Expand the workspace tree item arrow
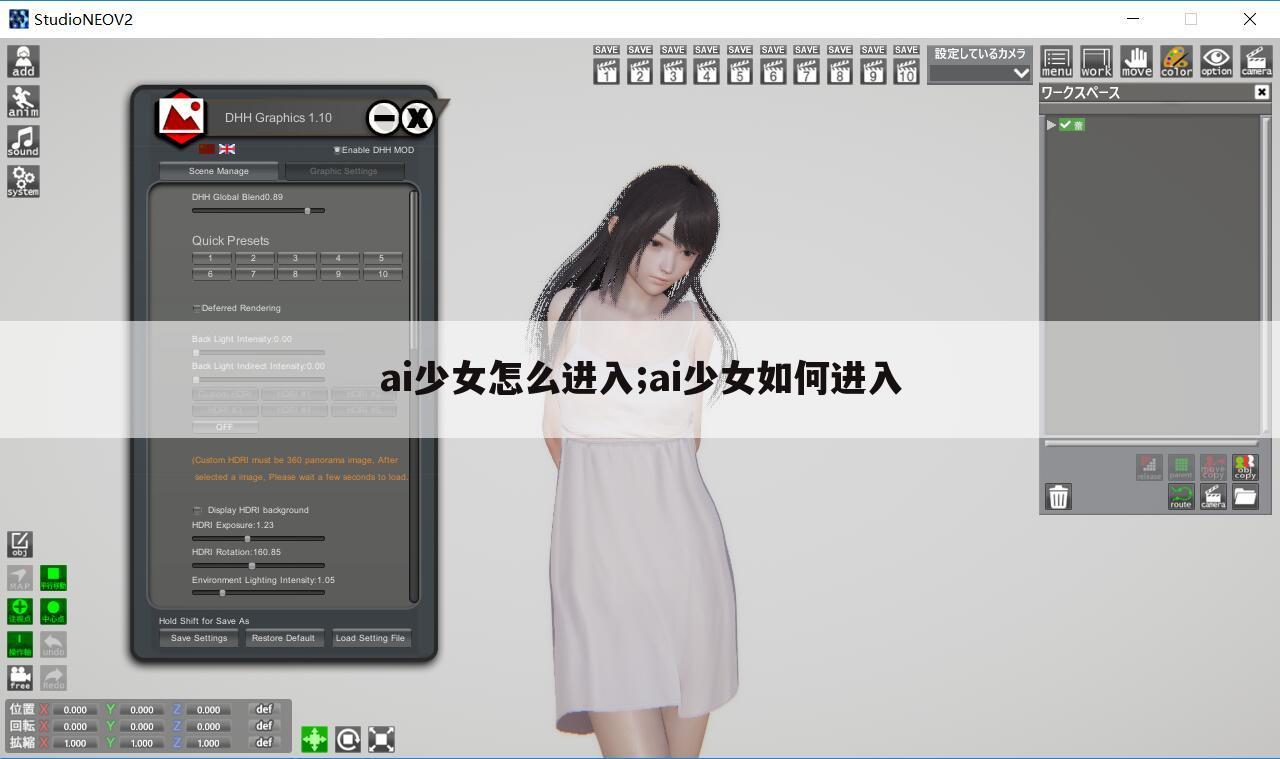The height and width of the screenshot is (759, 1280). (1051, 125)
